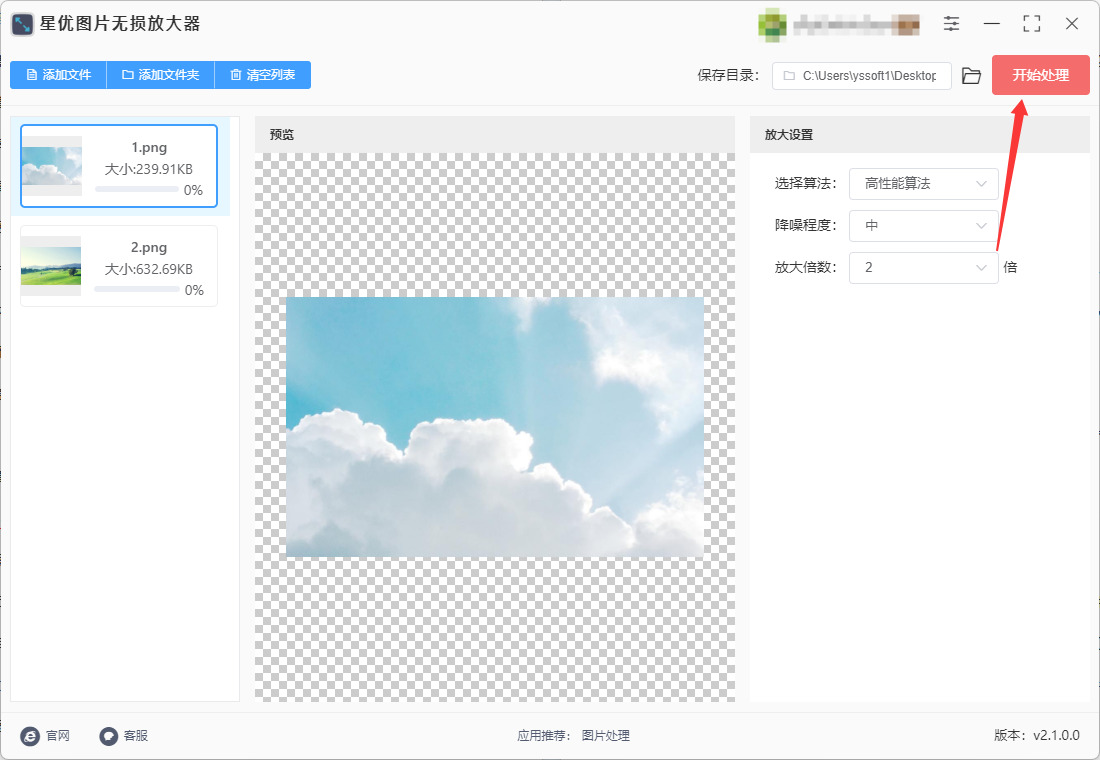
Task: Click the 放大设置 panel header
Action: pyautogui.click(x=919, y=135)
